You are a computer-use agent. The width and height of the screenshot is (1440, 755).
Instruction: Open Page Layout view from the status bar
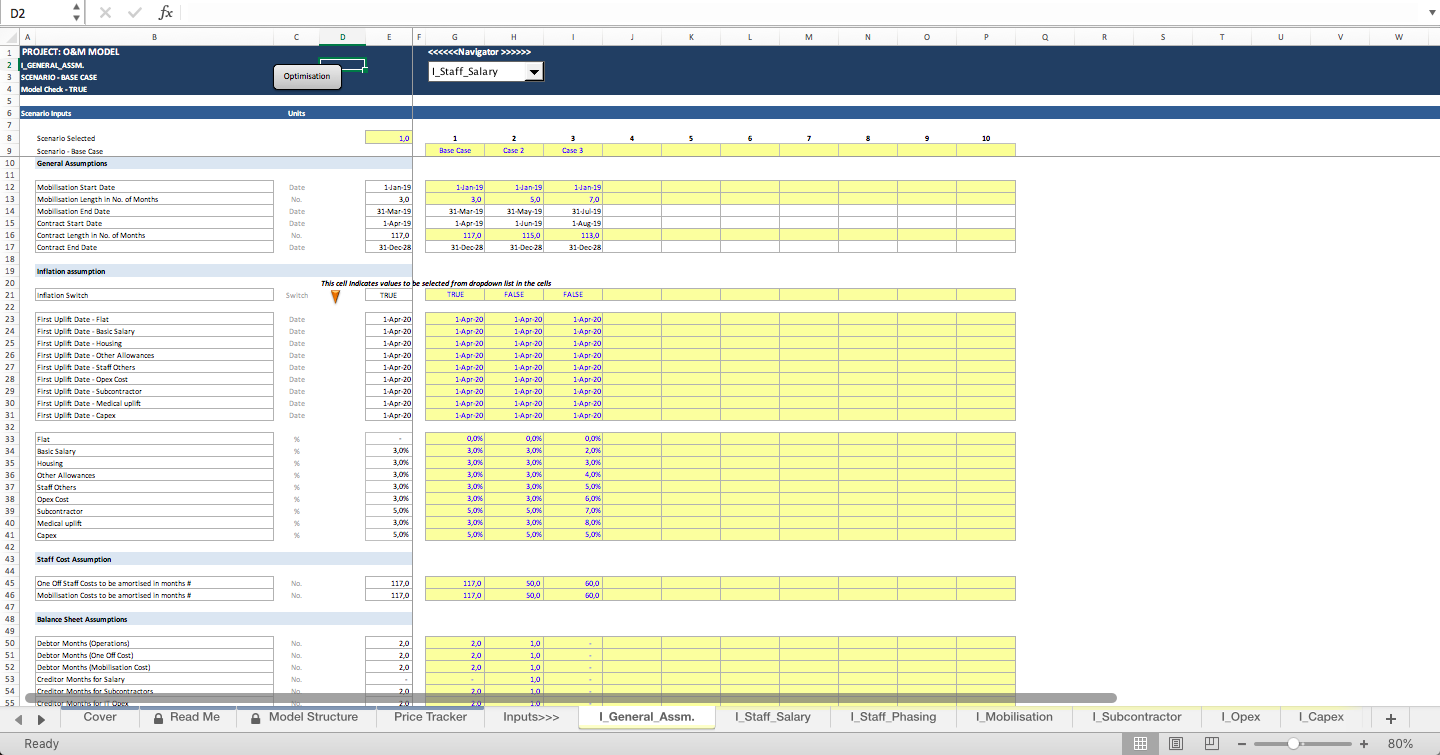pyautogui.click(x=1175, y=744)
